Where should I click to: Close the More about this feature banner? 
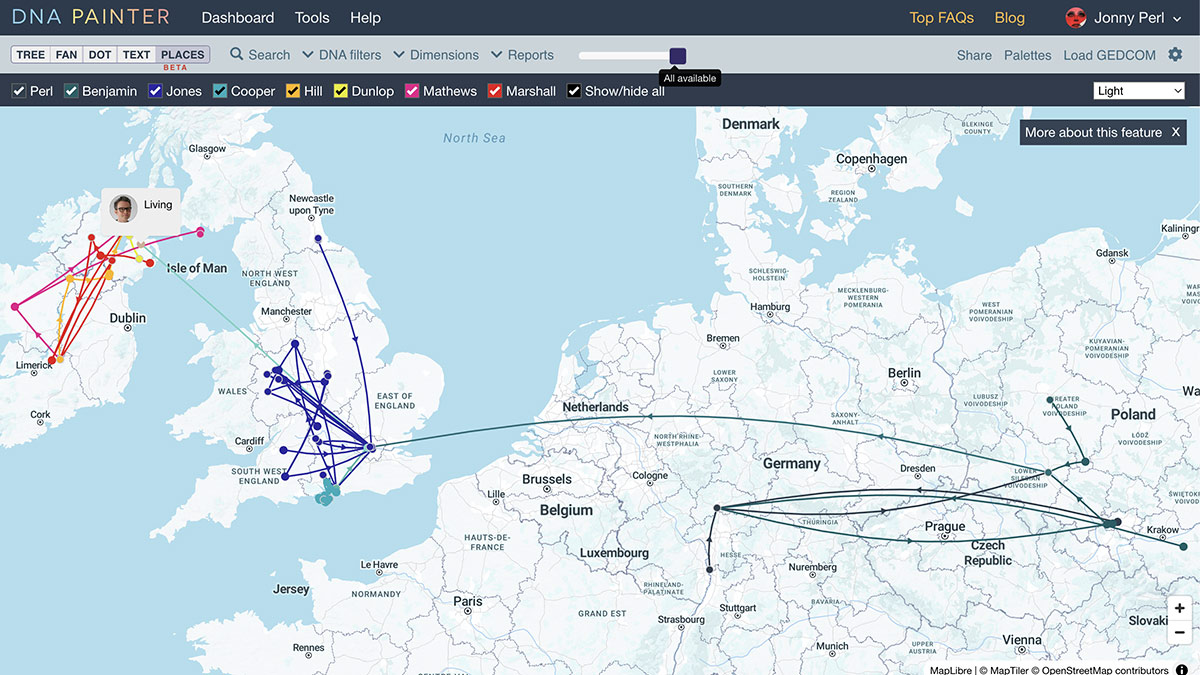pos(1176,132)
